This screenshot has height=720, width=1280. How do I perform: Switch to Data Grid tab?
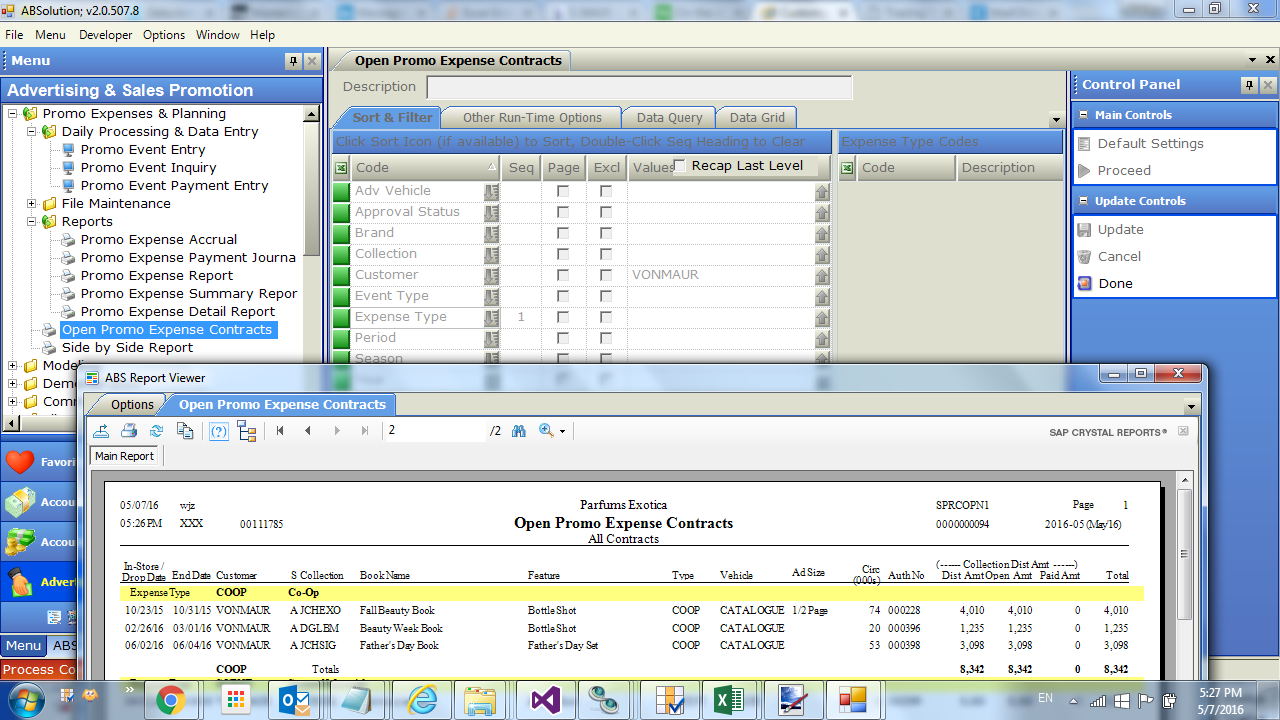tap(757, 117)
